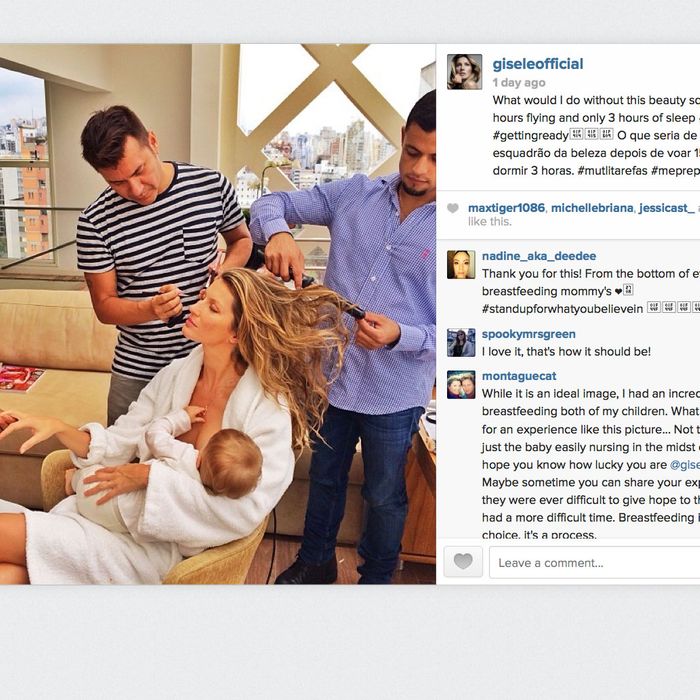Click the heart like button beside comment box
The height and width of the screenshot is (700, 700).
coord(463,562)
